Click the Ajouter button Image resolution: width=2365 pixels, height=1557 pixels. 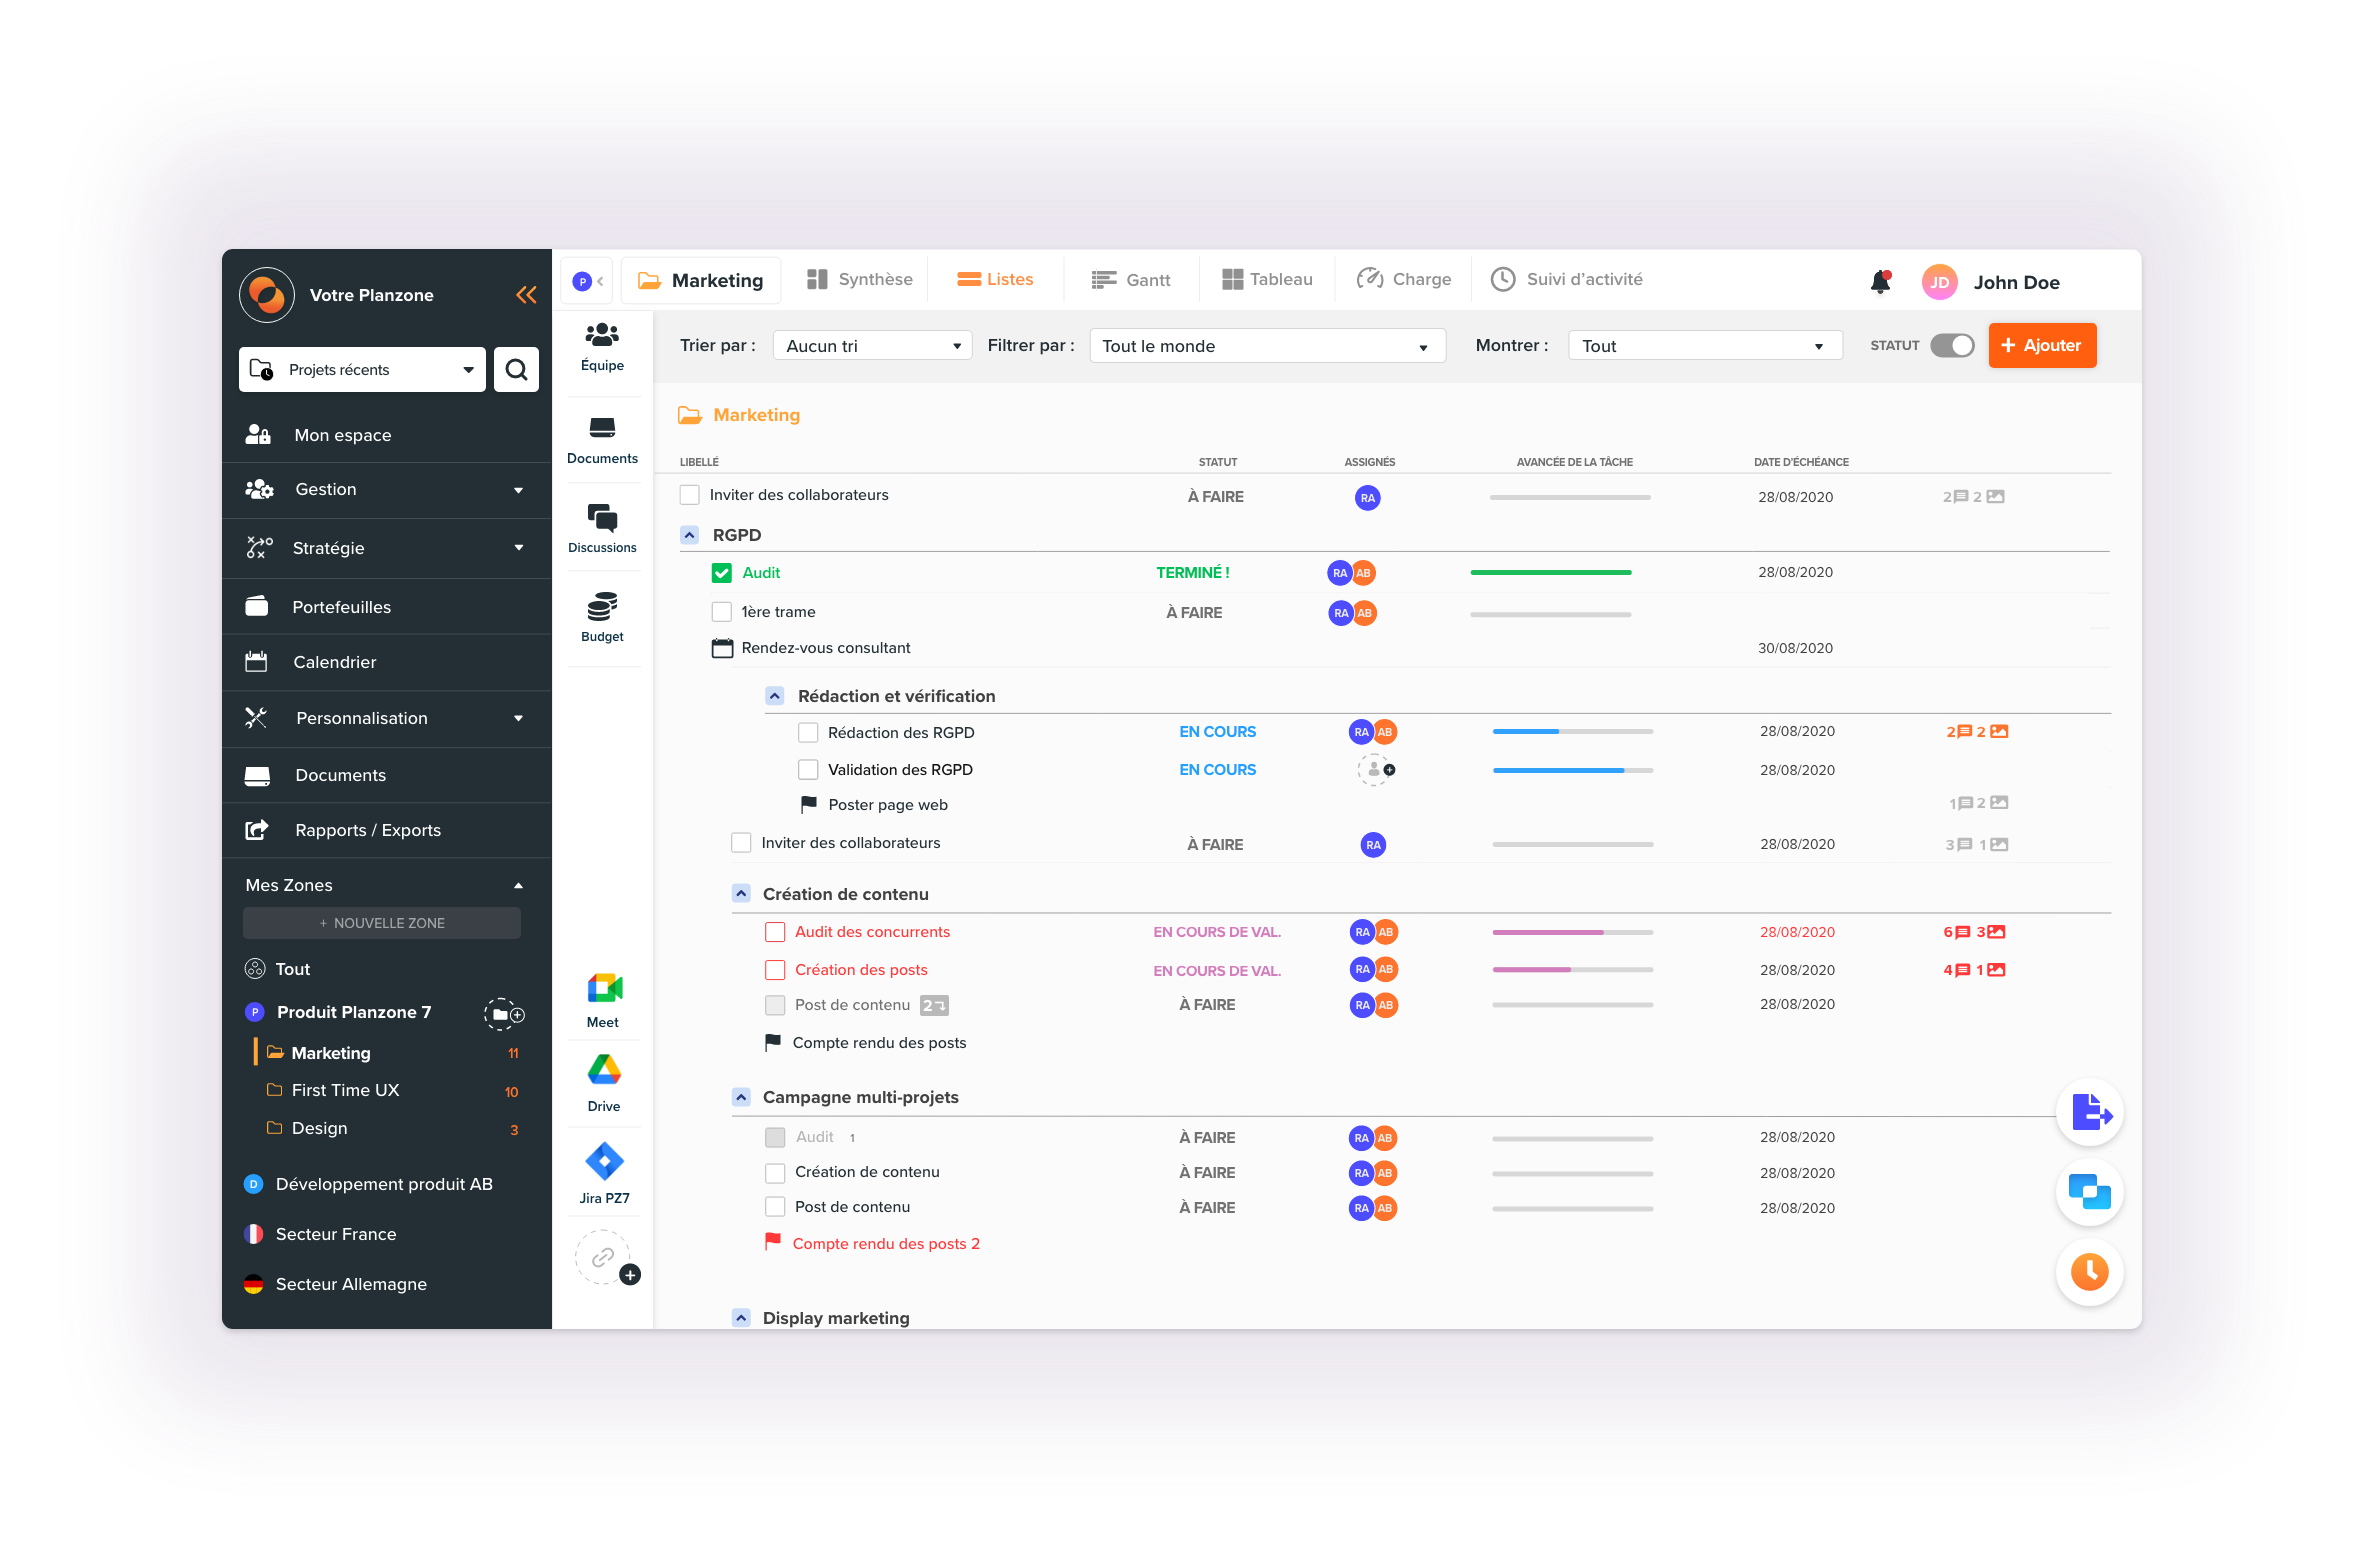click(2041, 346)
